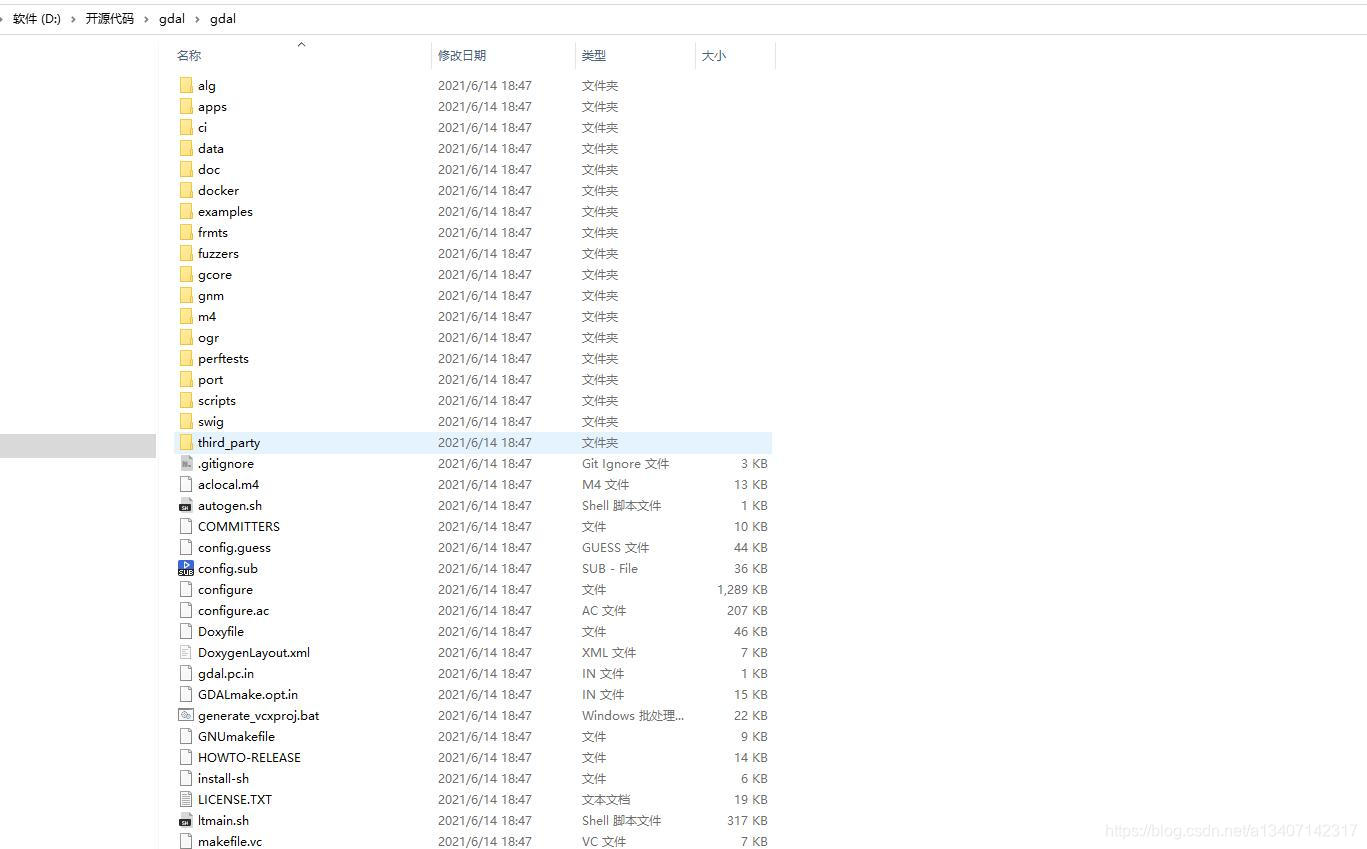Click the port folder icon
The image size is (1367, 849).
[185, 380]
